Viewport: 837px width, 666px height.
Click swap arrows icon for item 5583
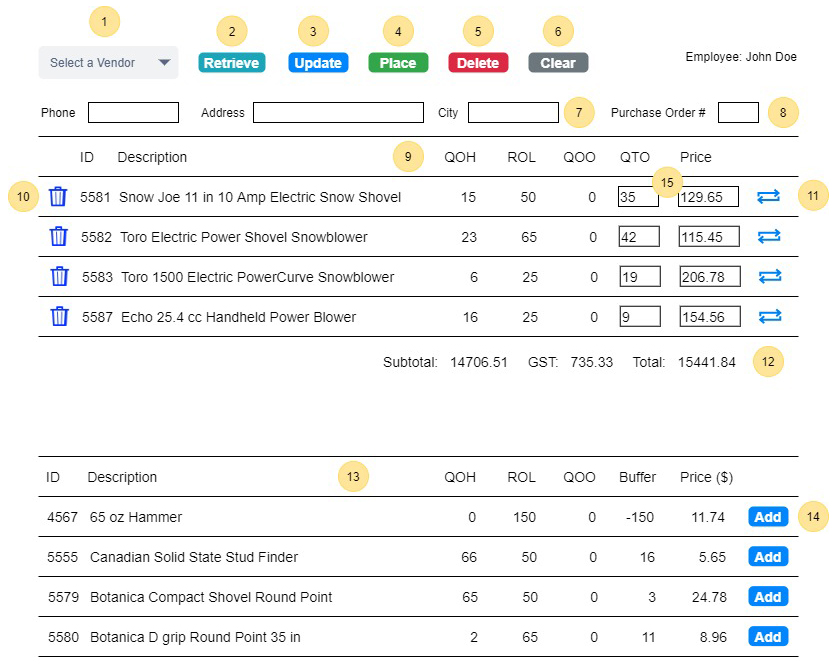[x=769, y=277]
